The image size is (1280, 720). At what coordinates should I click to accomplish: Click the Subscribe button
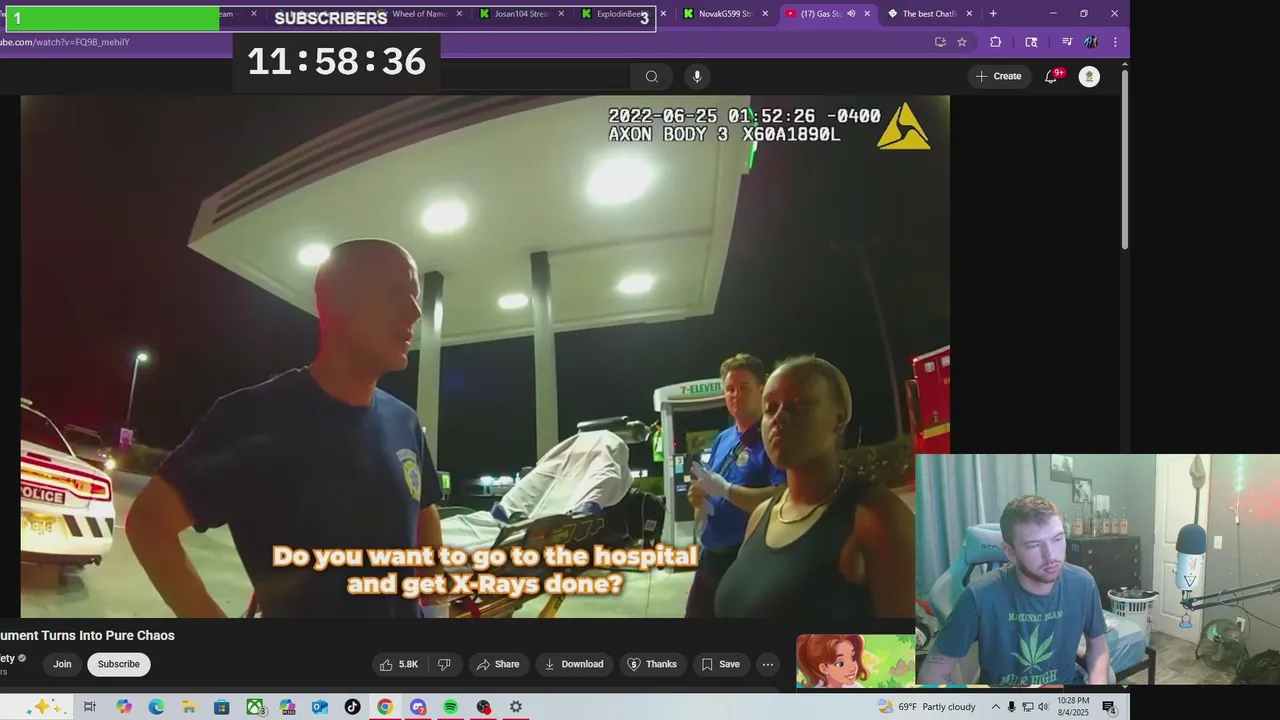[118, 664]
